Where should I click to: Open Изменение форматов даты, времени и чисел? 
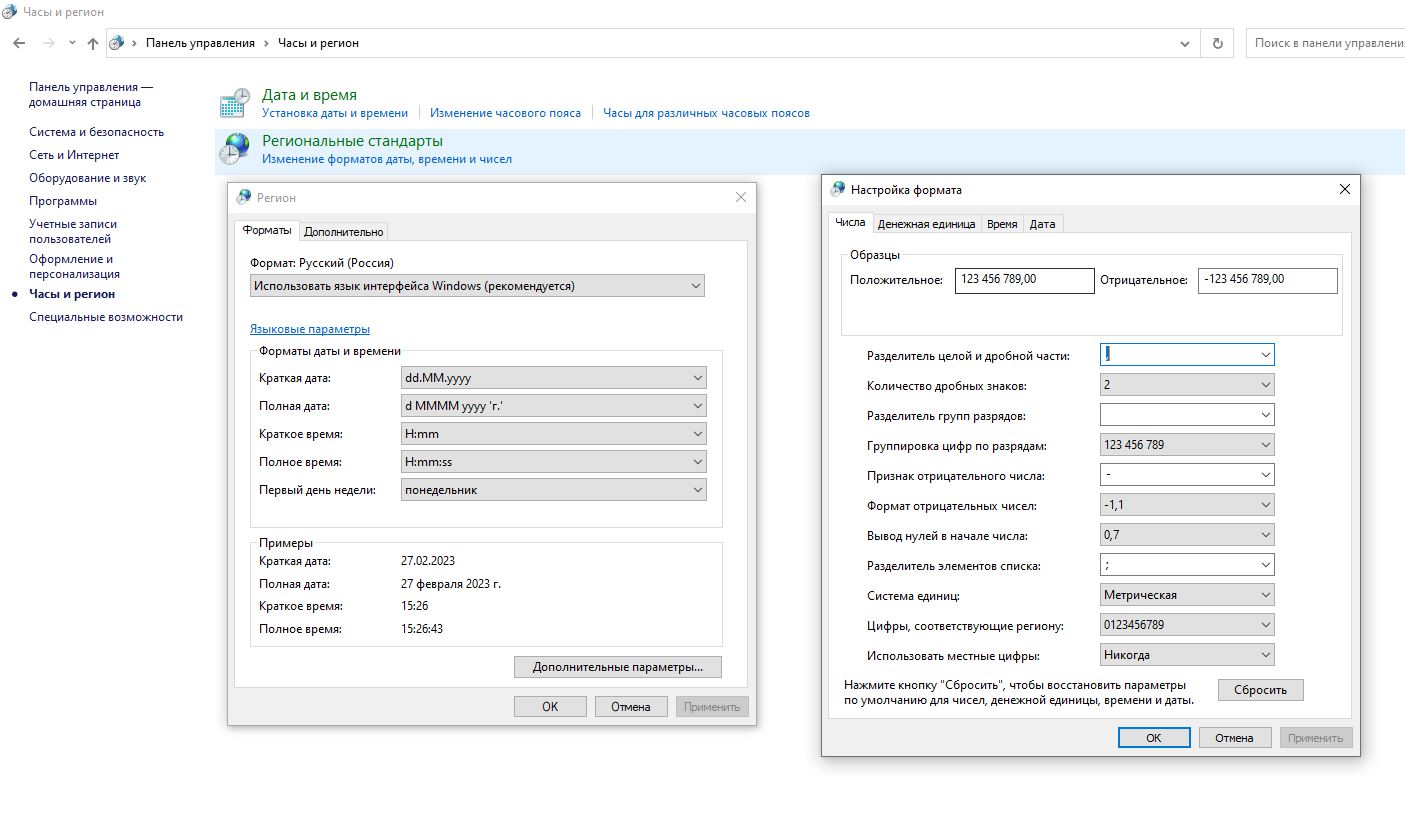[x=387, y=159]
